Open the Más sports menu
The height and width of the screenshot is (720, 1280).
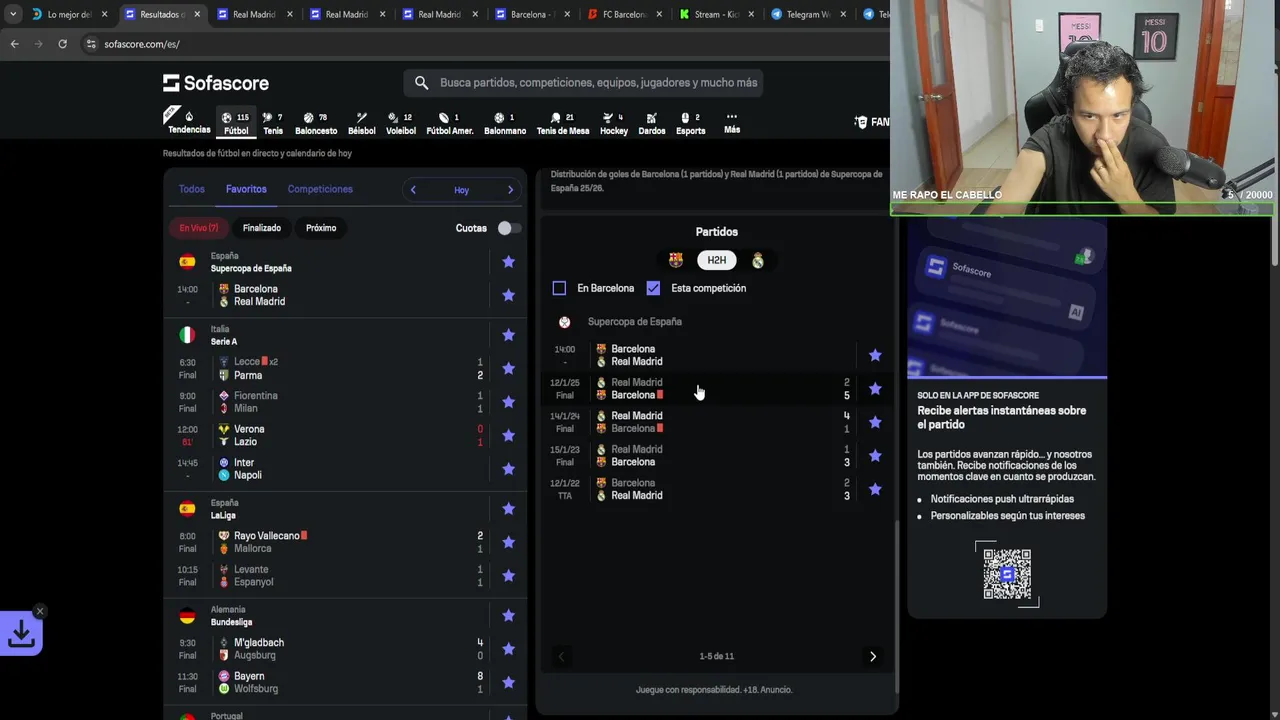732,124
